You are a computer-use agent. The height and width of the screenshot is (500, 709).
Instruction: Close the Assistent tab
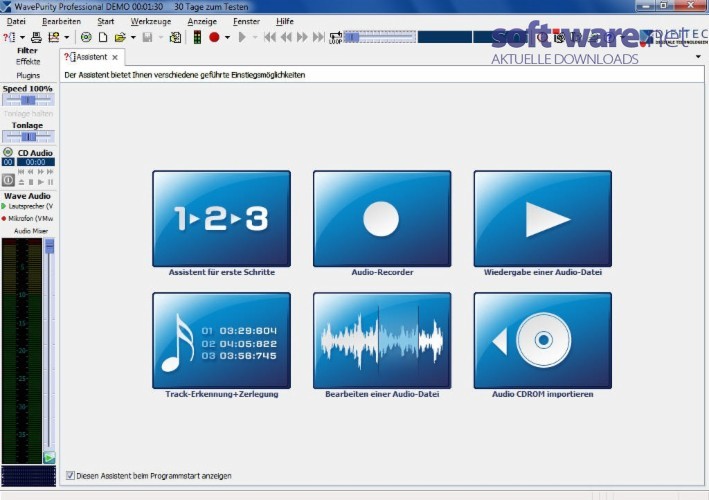pos(115,57)
